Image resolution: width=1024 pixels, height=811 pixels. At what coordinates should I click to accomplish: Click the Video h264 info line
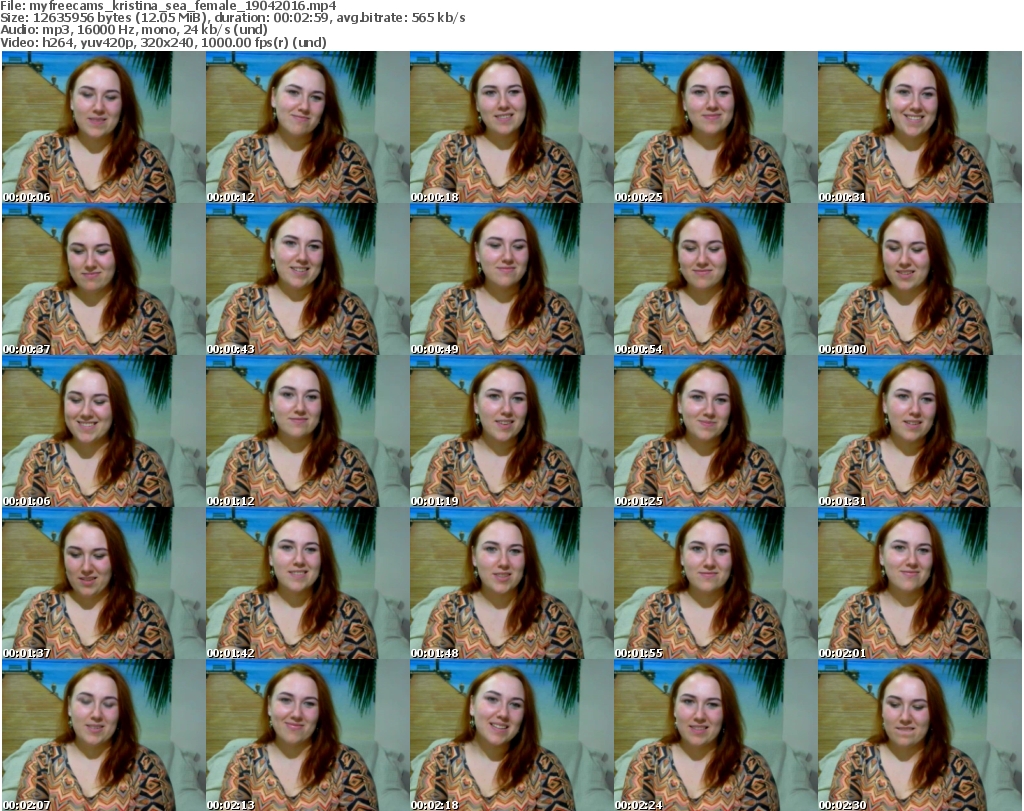[x=163, y=42]
